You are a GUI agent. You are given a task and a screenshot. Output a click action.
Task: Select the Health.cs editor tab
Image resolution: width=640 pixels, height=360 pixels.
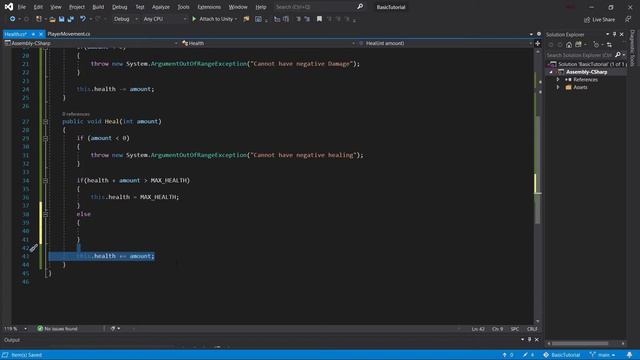[x=16, y=34]
